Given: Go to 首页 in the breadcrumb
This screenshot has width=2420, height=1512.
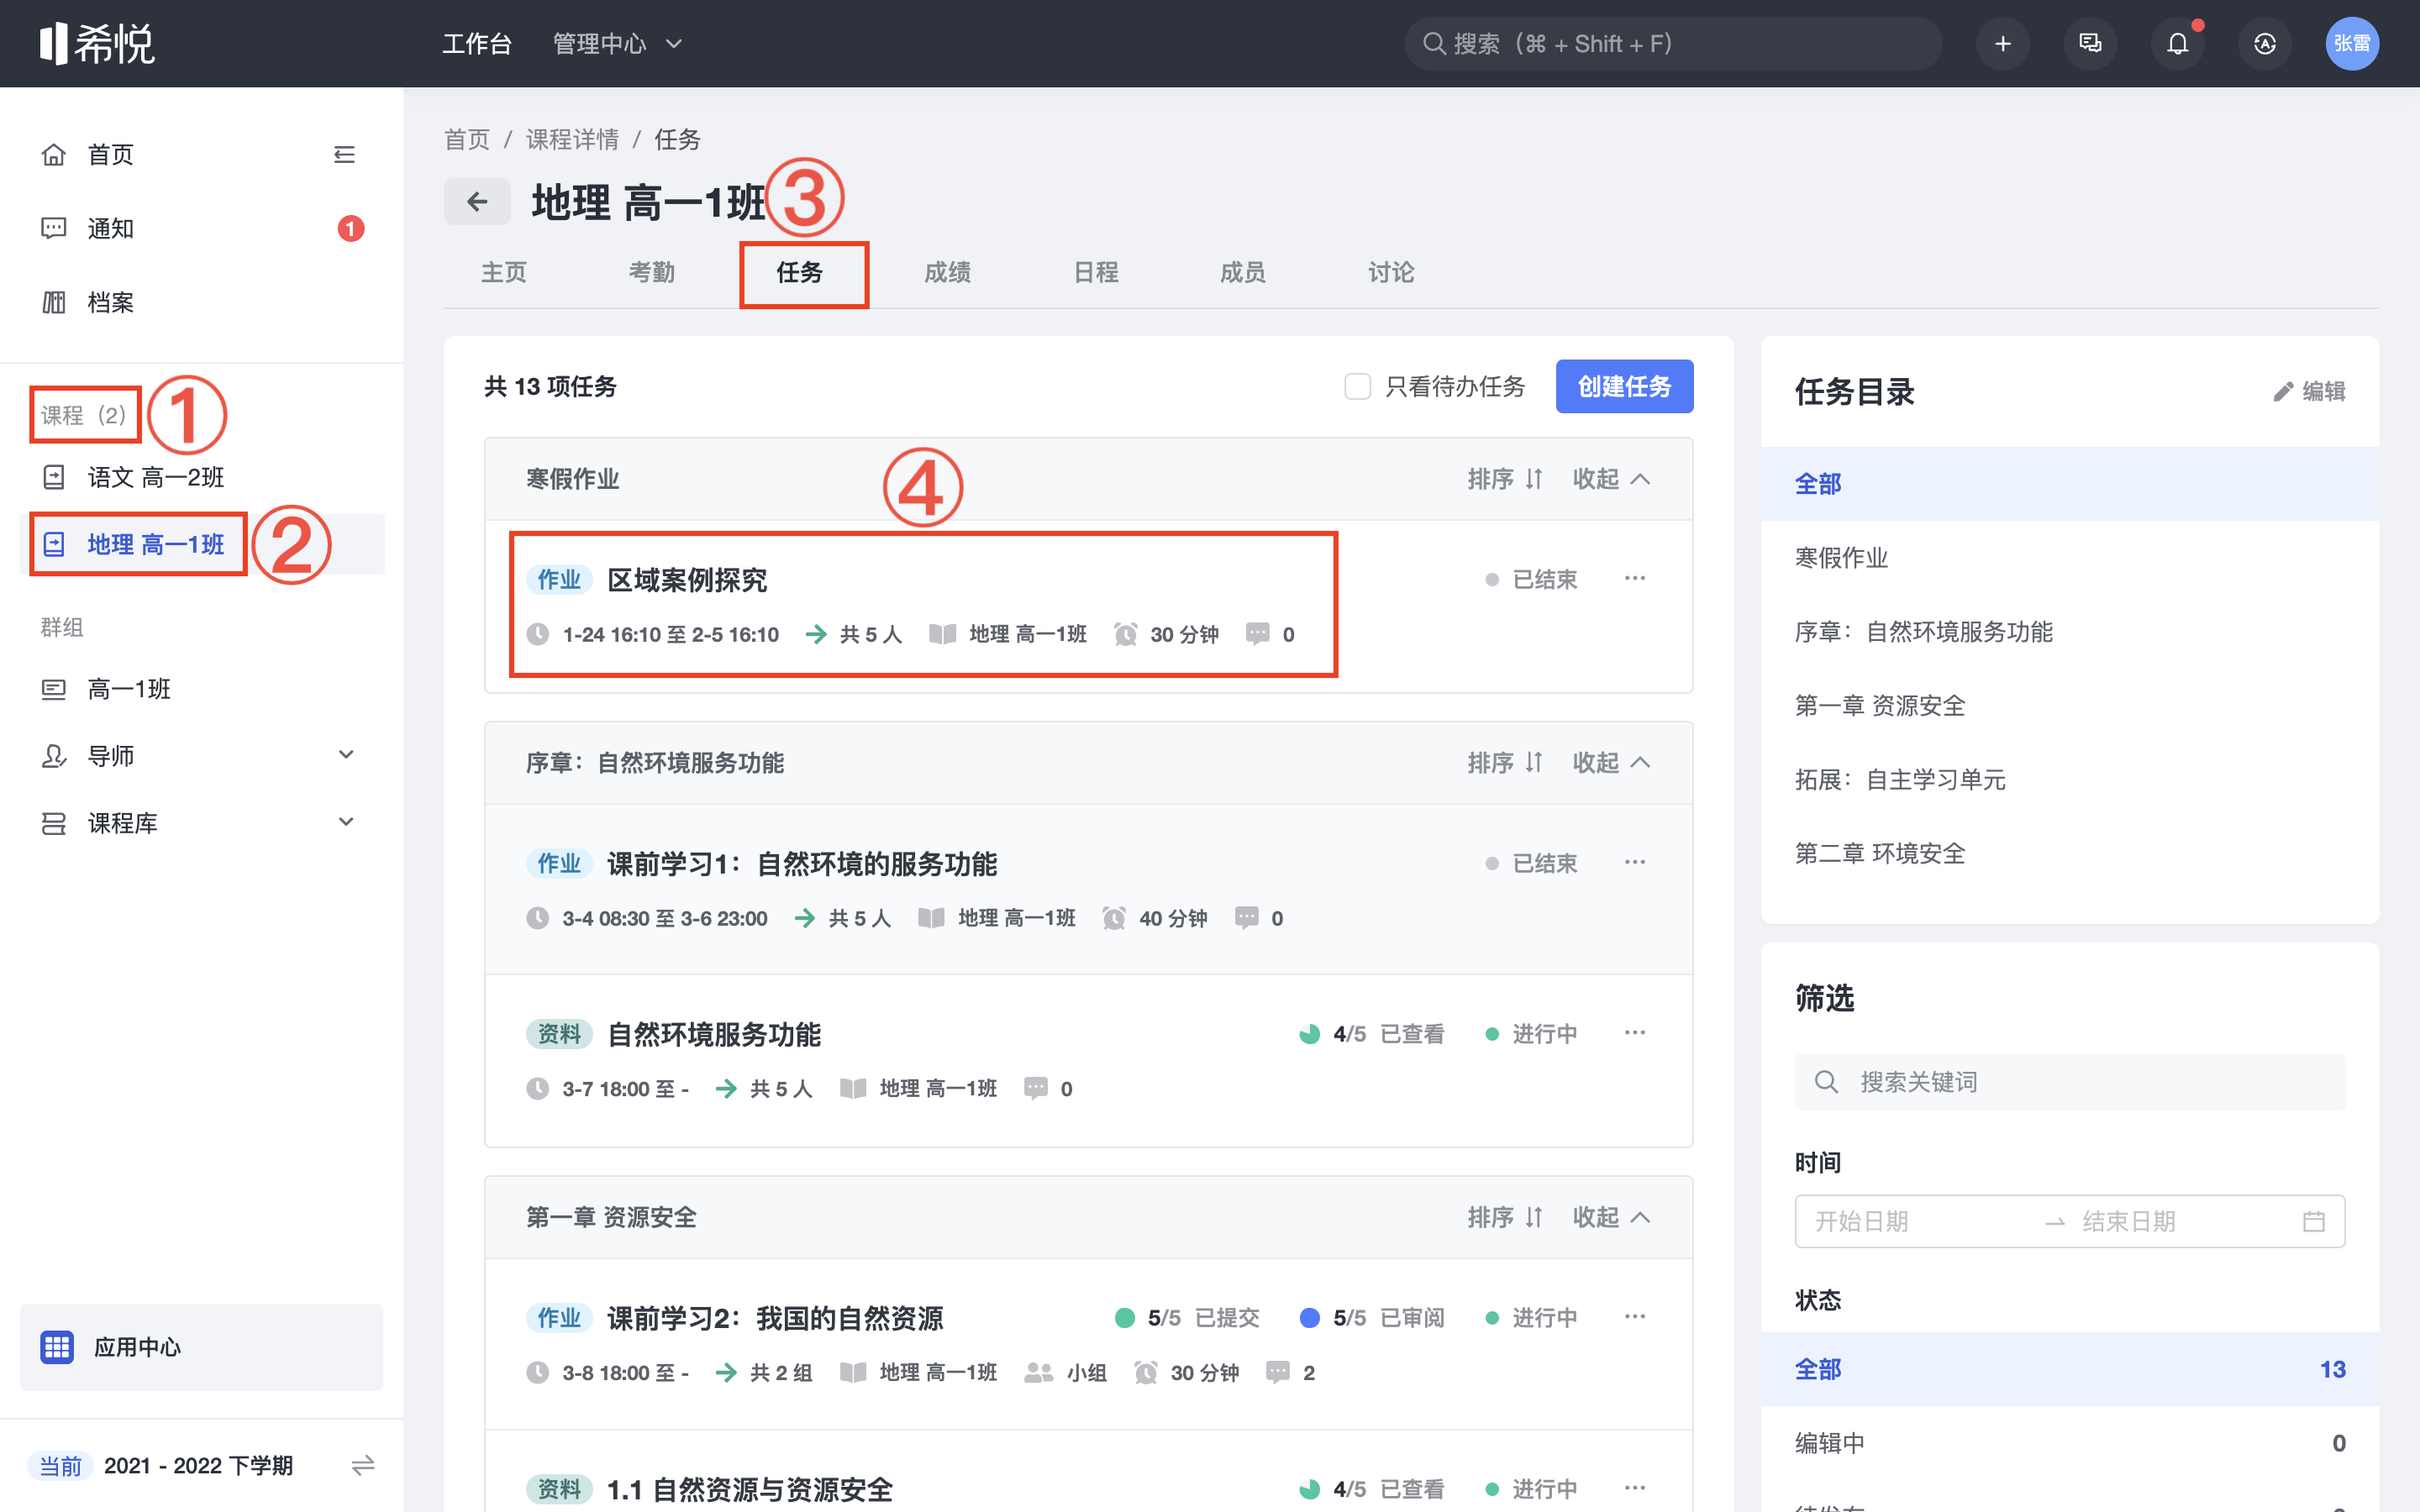Looking at the screenshot, I should [467, 139].
